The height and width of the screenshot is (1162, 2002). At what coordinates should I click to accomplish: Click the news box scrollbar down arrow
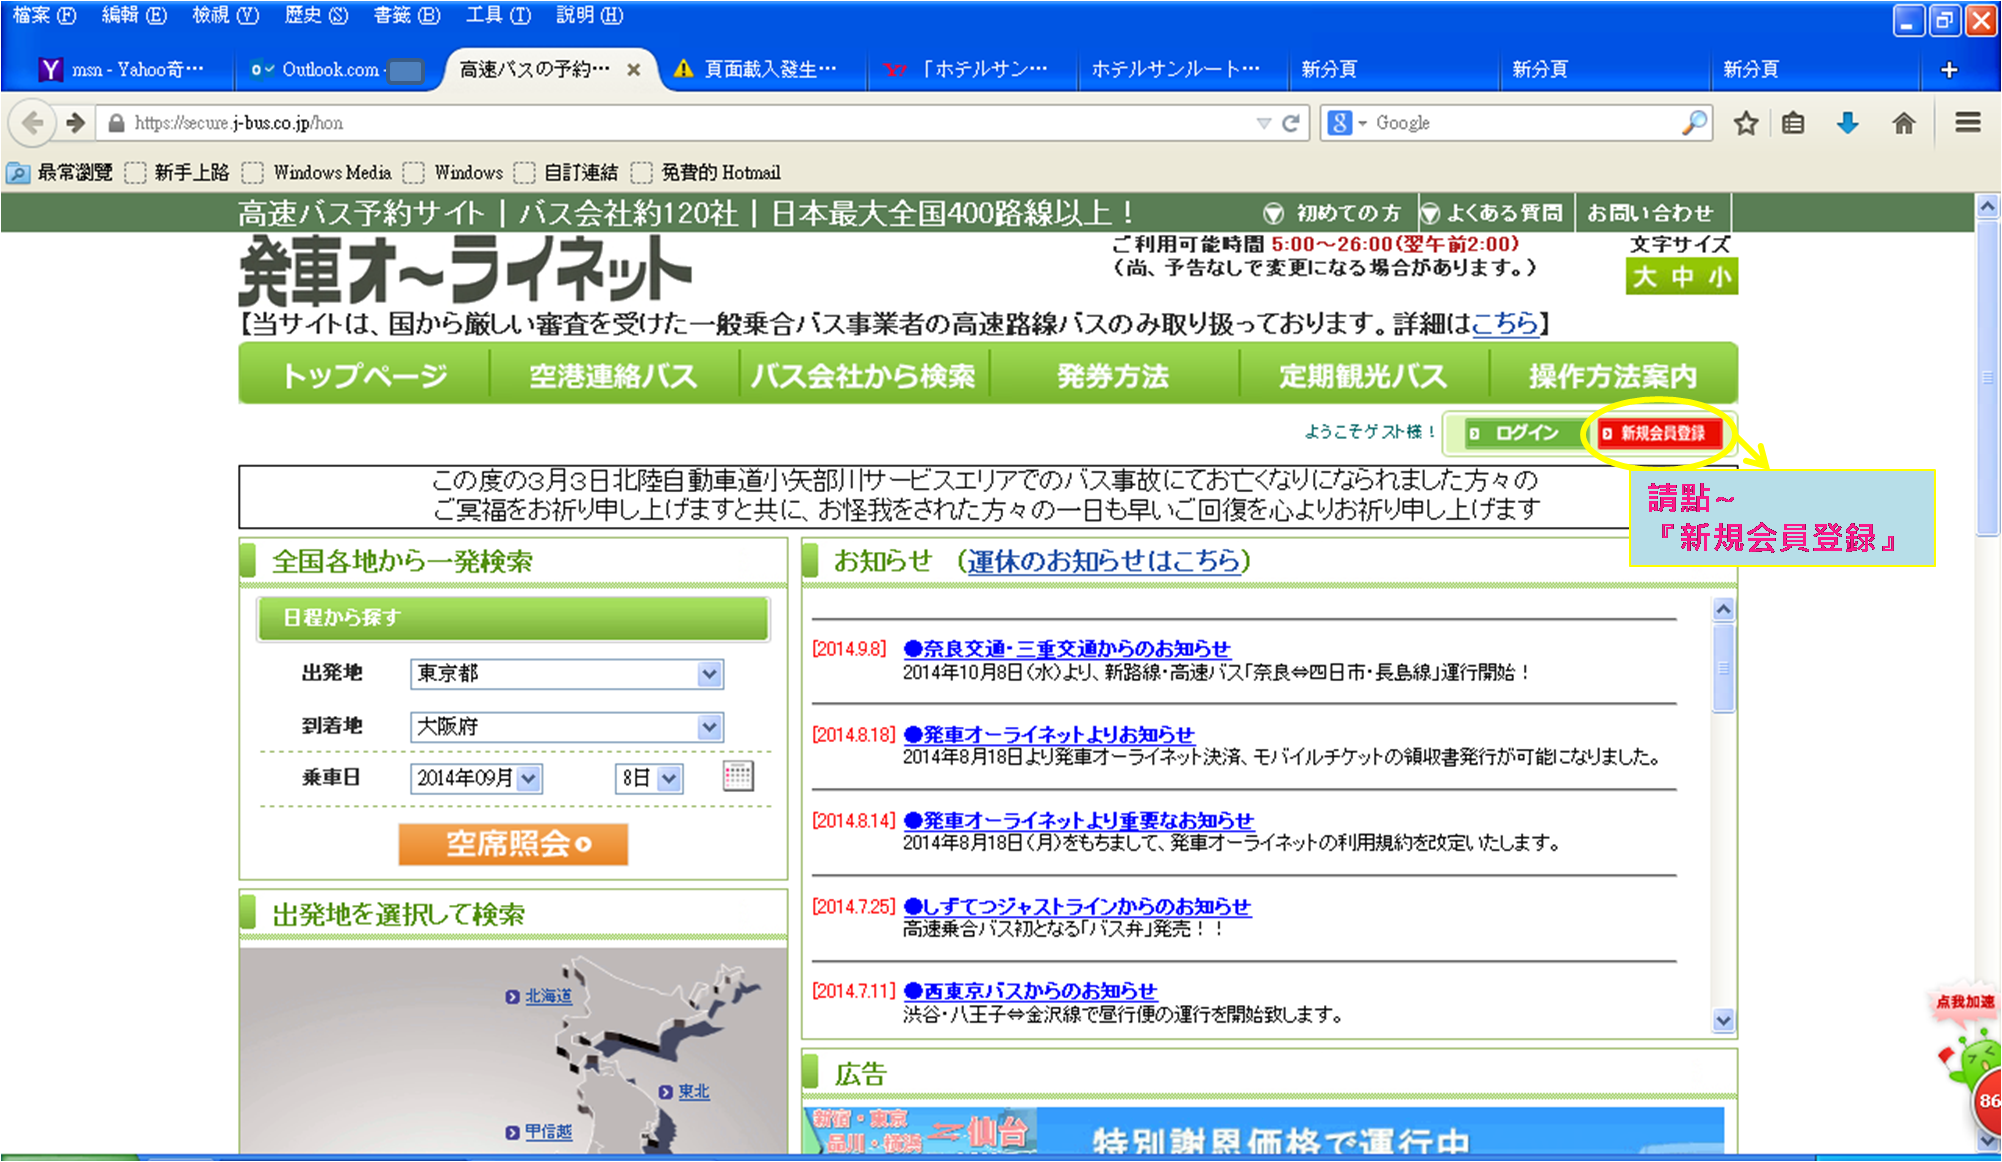1723,1021
